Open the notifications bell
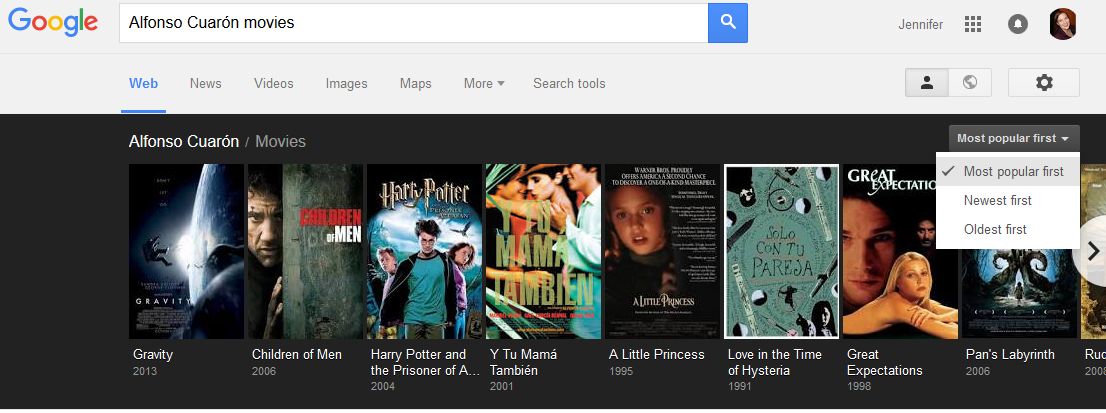 (x=1018, y=24)
